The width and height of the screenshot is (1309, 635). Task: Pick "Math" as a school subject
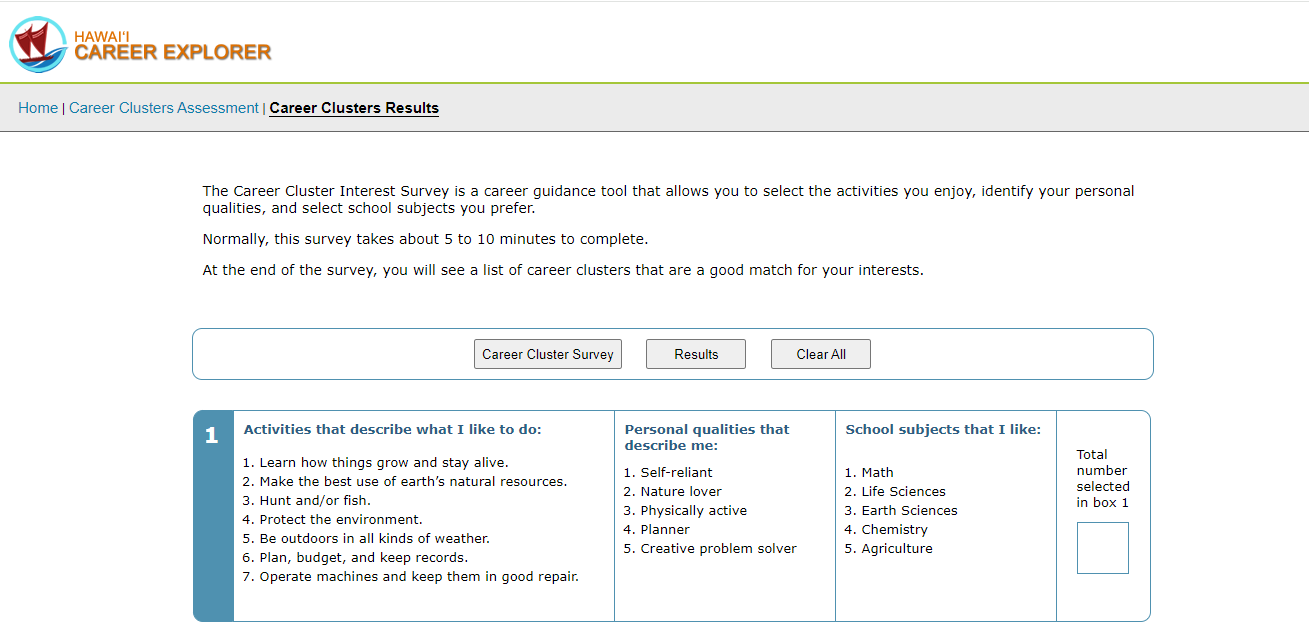876,472
